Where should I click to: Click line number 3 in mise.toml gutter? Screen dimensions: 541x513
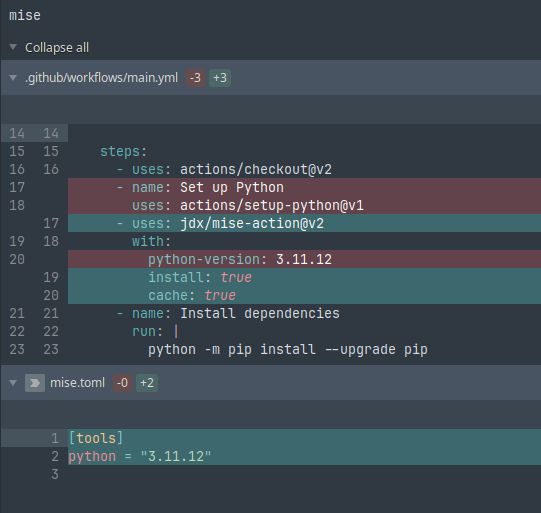pyautogui.click(x=55, y=474)
